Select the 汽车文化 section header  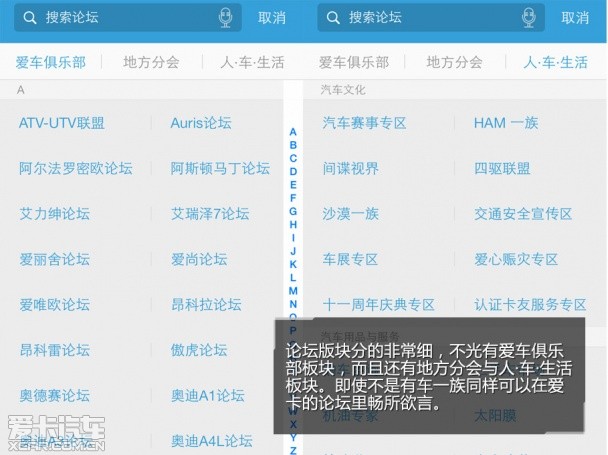click(x=343, y=90)
